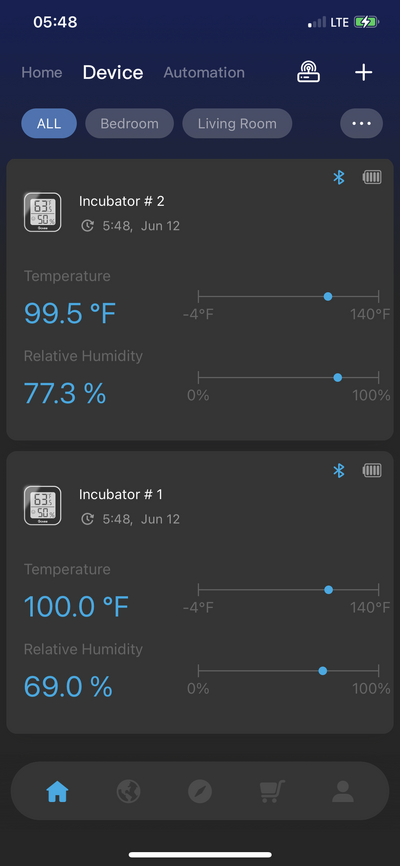Switch to the Home tab
Viewport: 400px width, 866px height.
(41, 73)
